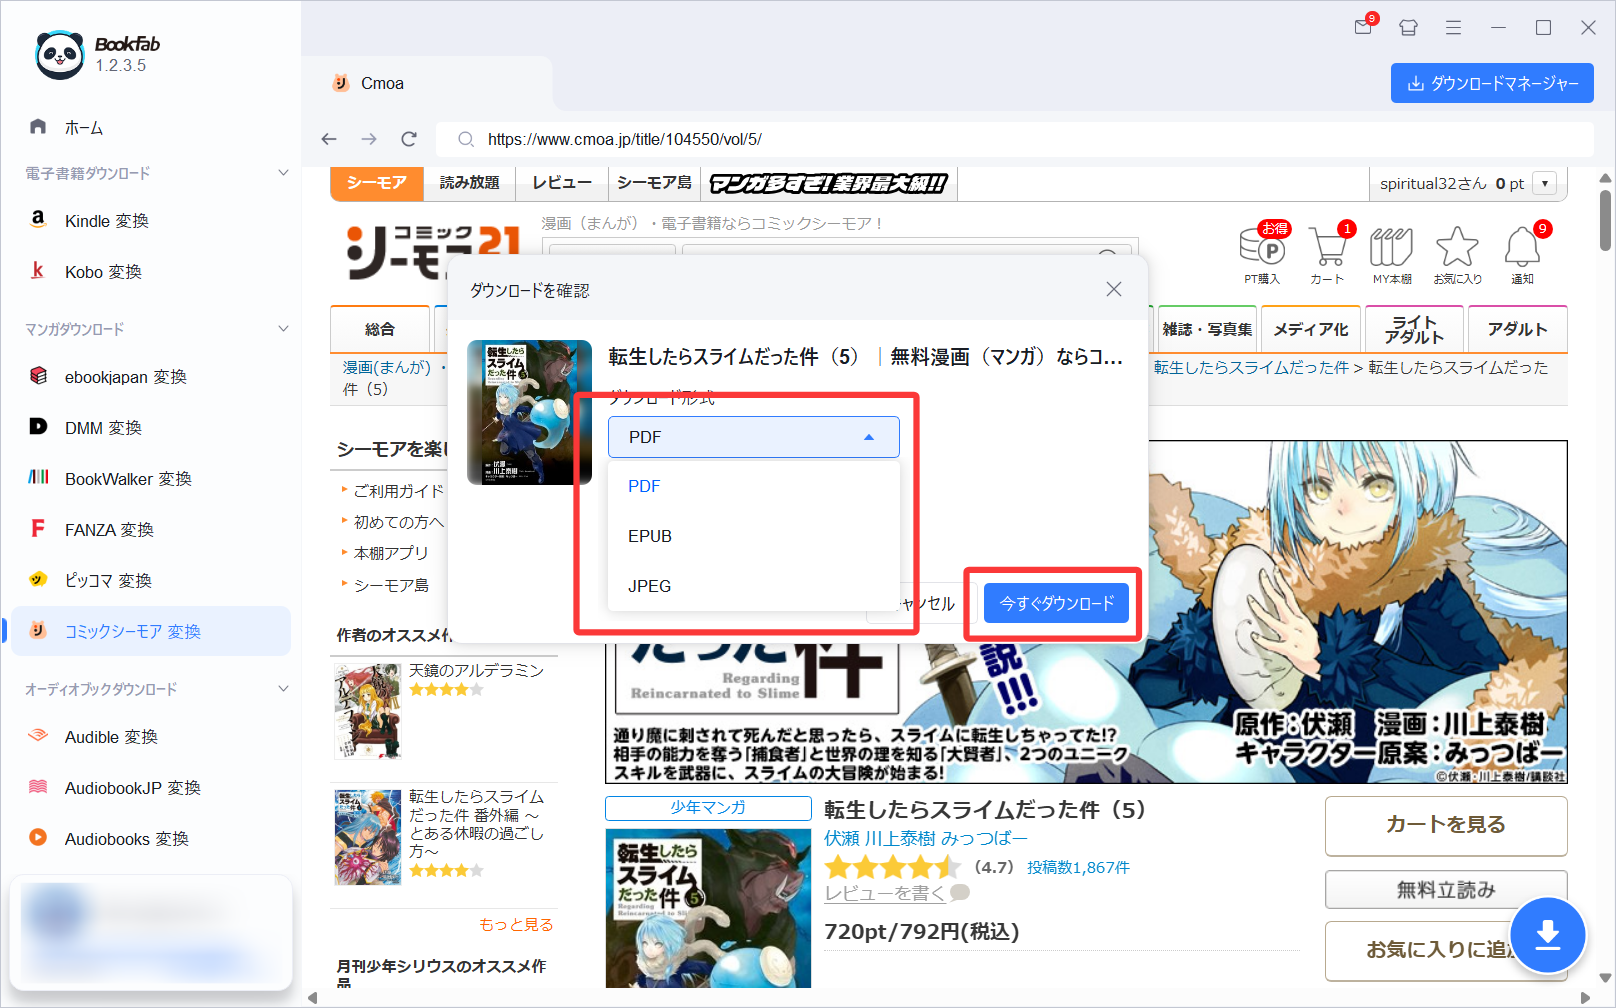Open the skin/theme shirt icon

click(1408, 28)
